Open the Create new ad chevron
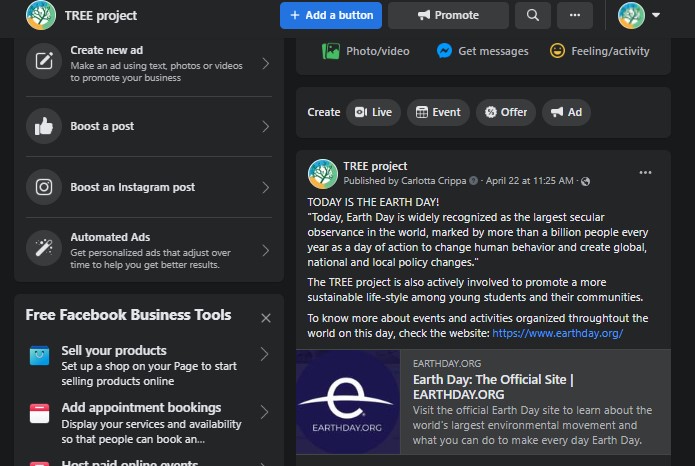 point(266,63)
